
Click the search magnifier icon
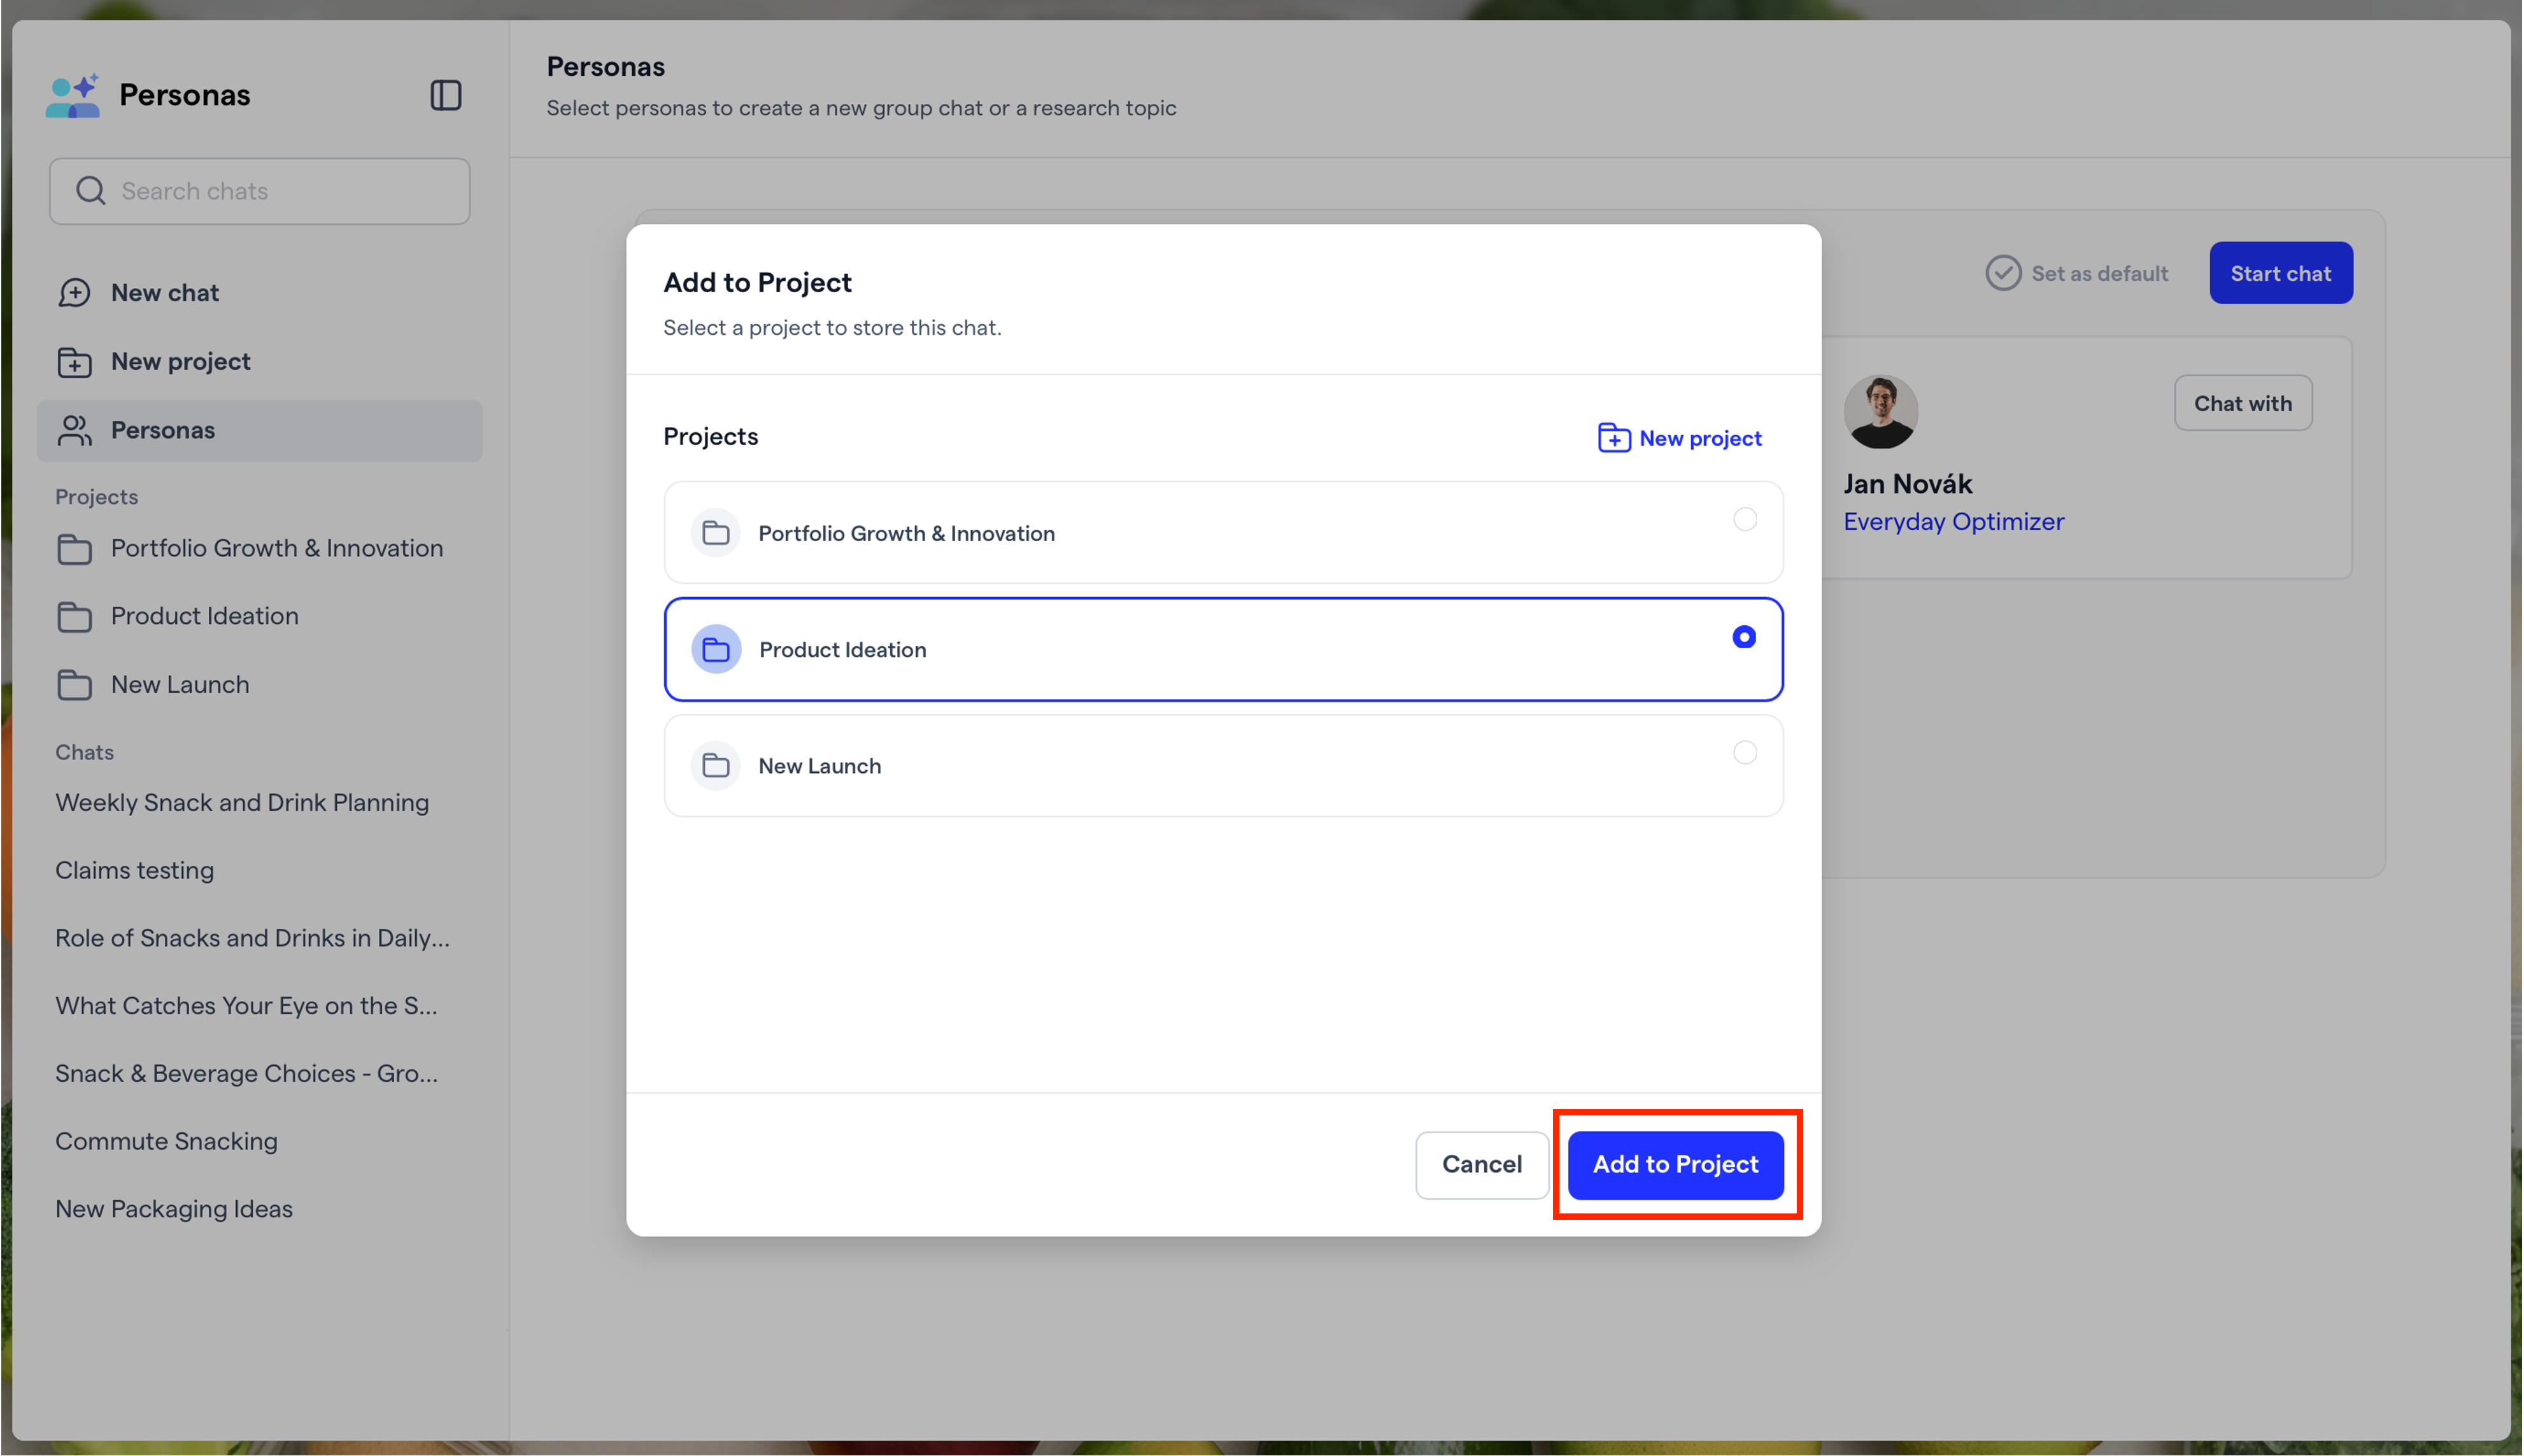coord(91,191)
